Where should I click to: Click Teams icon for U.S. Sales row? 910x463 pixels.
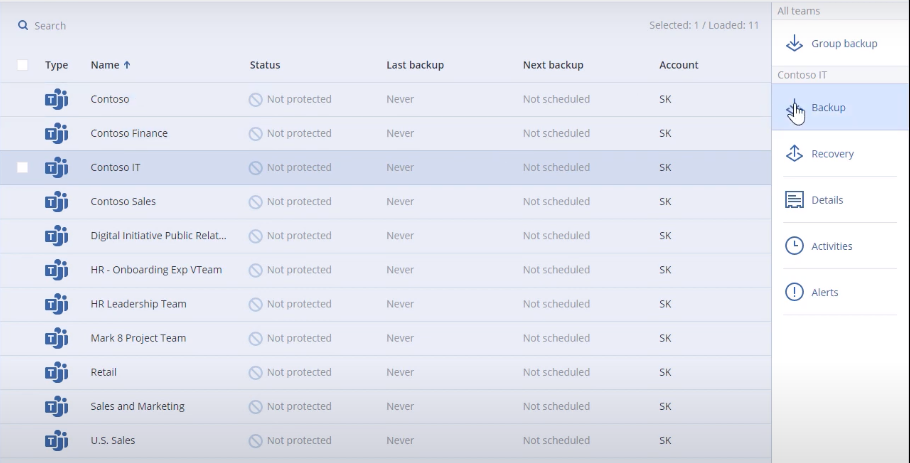[x=56, y=440]
